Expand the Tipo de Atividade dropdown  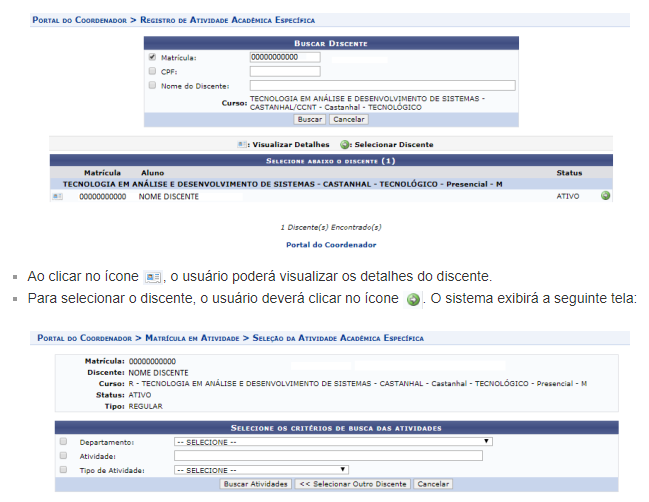260,469
